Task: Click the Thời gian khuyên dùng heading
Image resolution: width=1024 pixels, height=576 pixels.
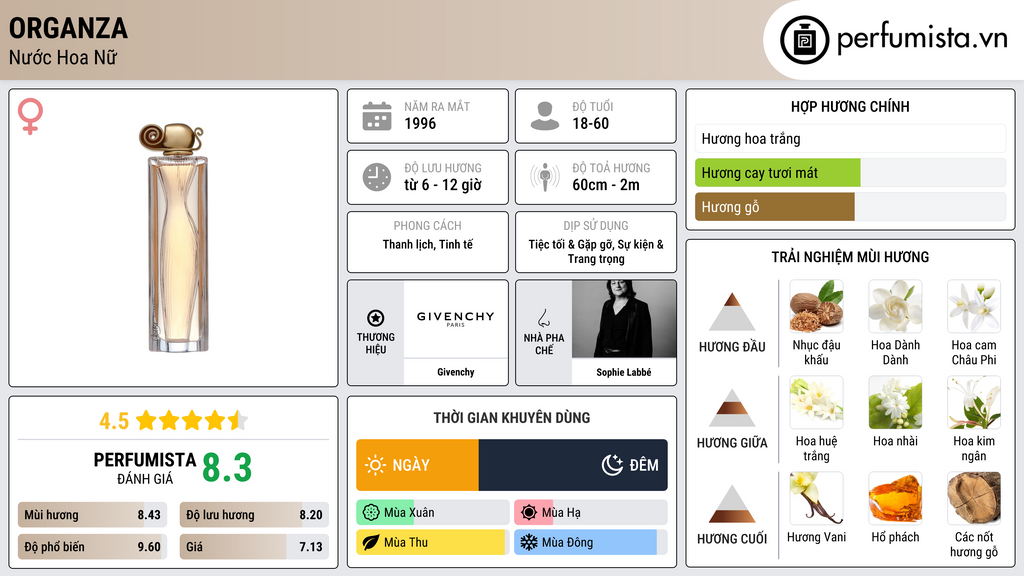Action: (x=512, y=418)
